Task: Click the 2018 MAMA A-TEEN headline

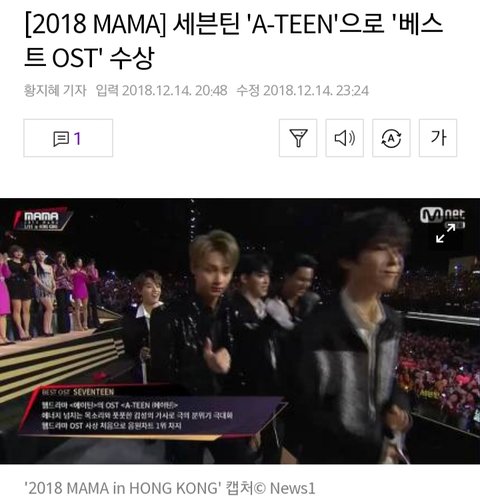Action: (233, 41)
